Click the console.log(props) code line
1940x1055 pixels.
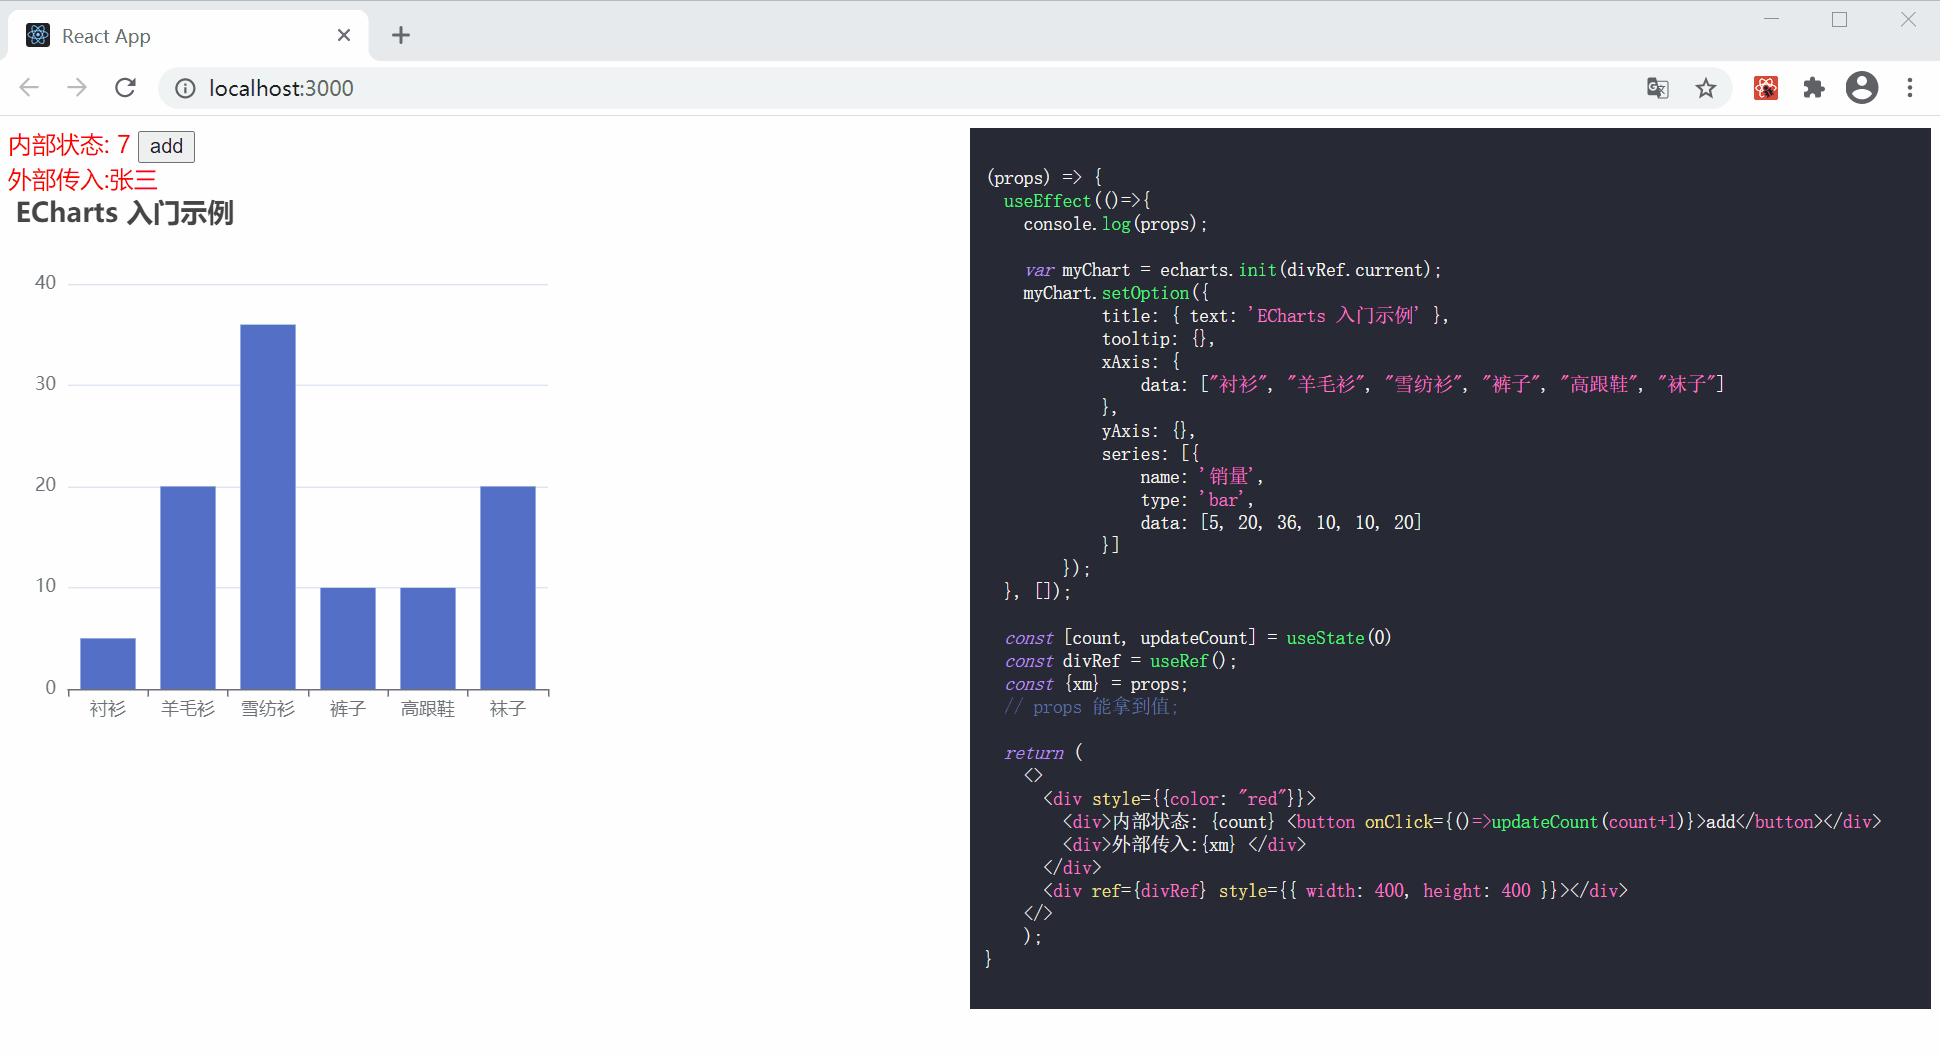(x=1115, y=224)
